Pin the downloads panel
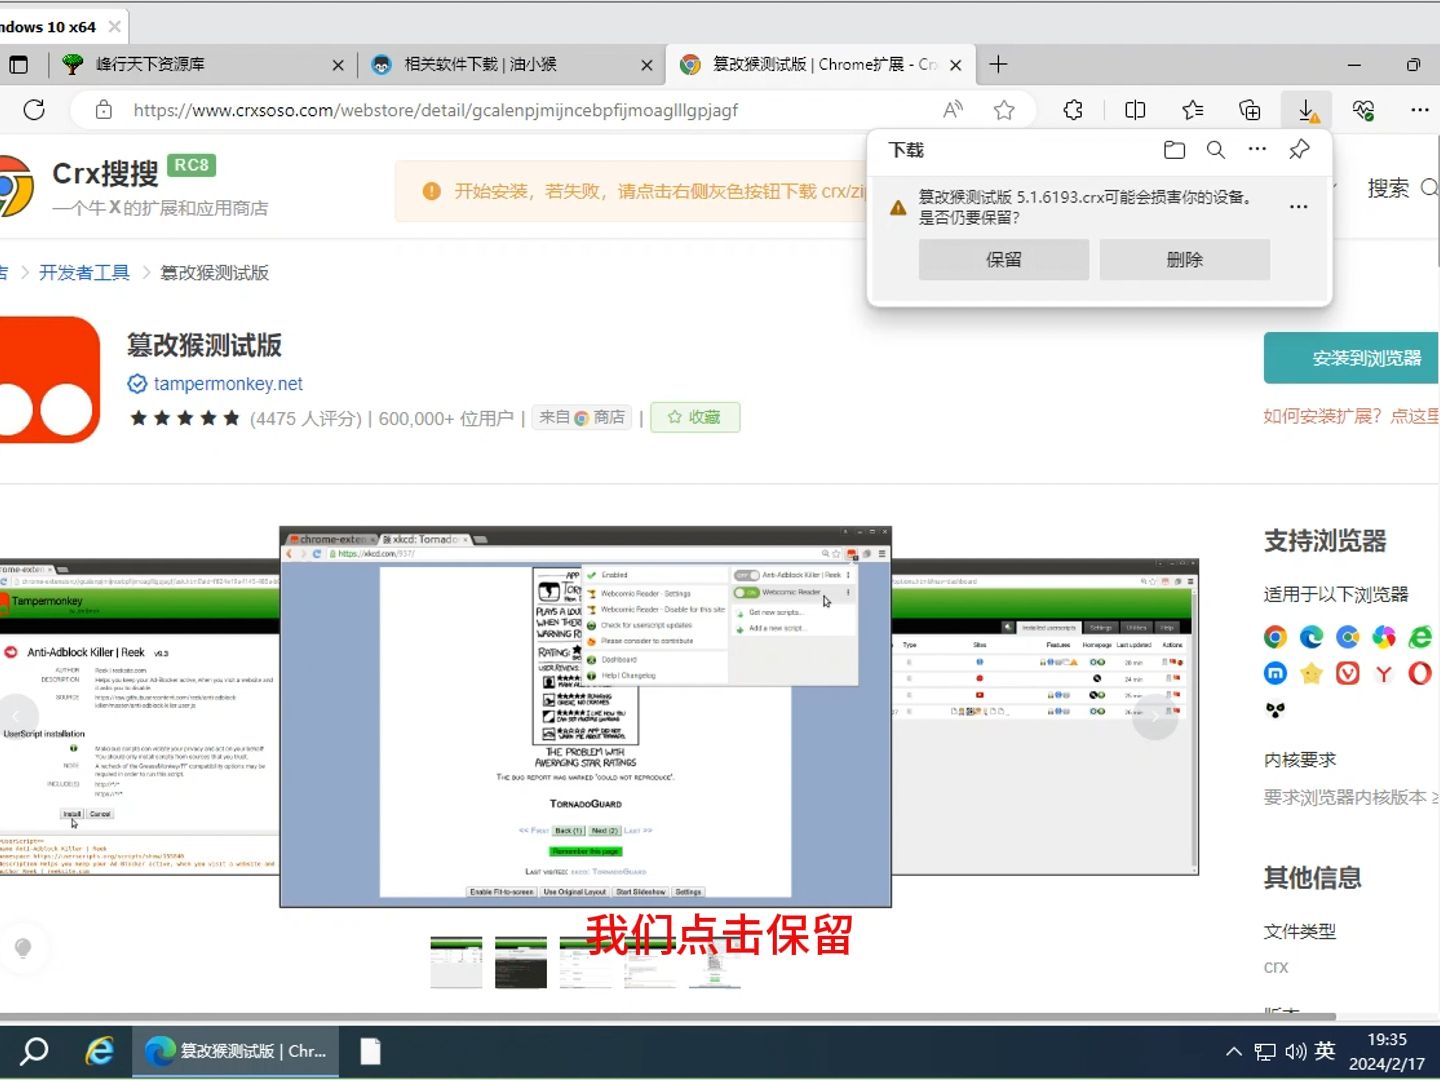1440x1080 pixels. 1299,150
